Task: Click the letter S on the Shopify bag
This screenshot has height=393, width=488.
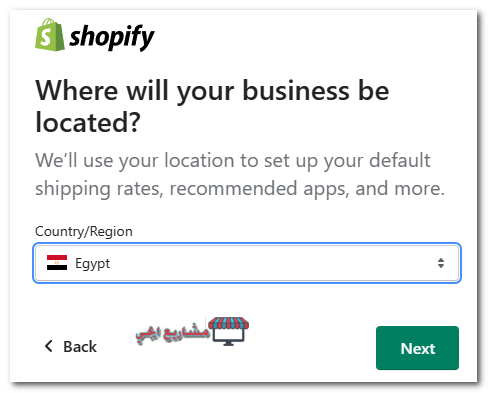Action: (x=46, y=38)
